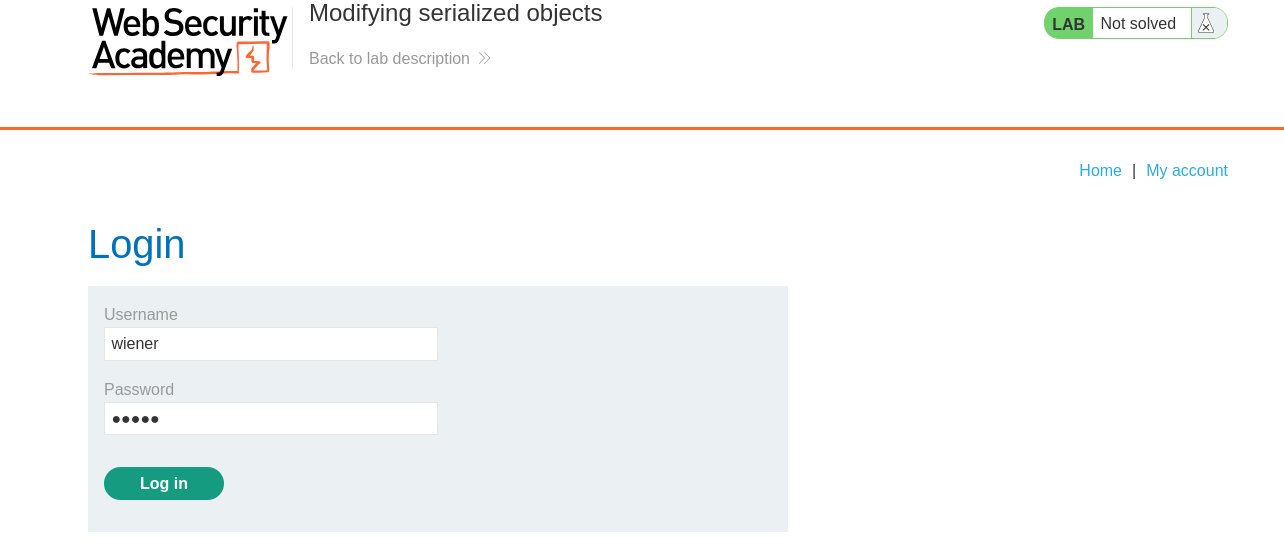1284x559 pixels.
Task: Focus the Username field containing wiener
Action: click(x=270, y=344)
